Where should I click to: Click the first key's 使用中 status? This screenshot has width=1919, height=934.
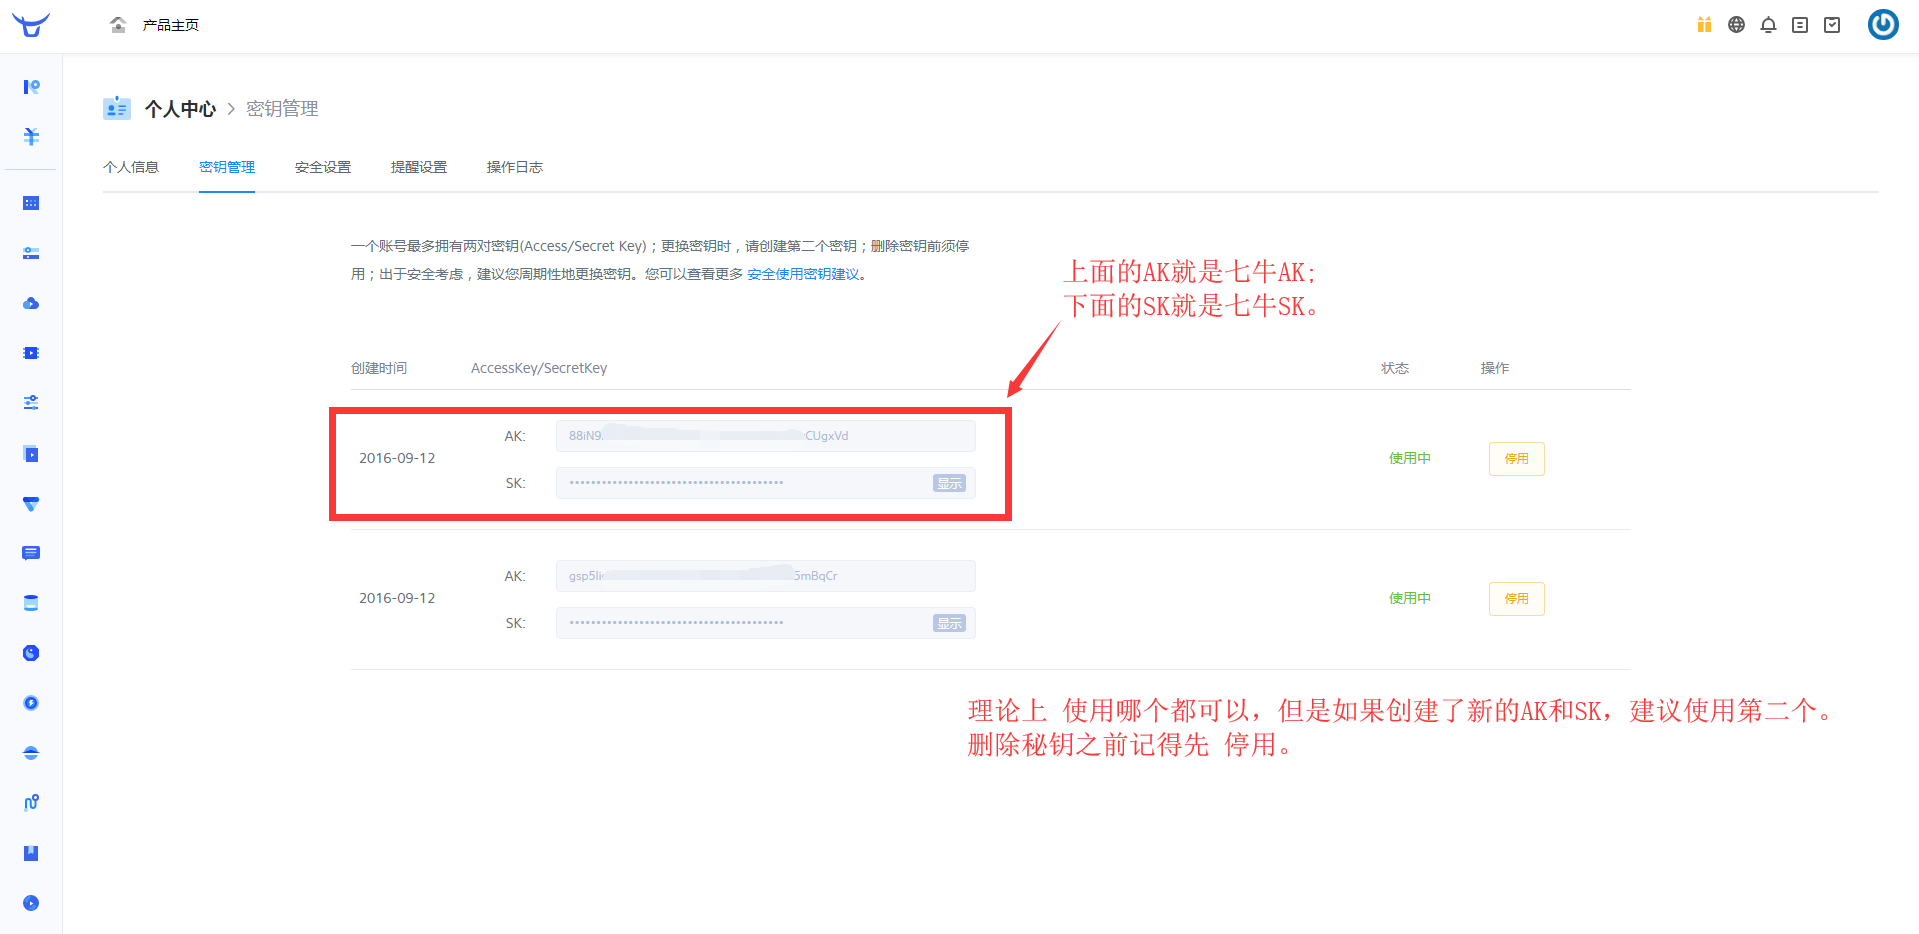1410,458
